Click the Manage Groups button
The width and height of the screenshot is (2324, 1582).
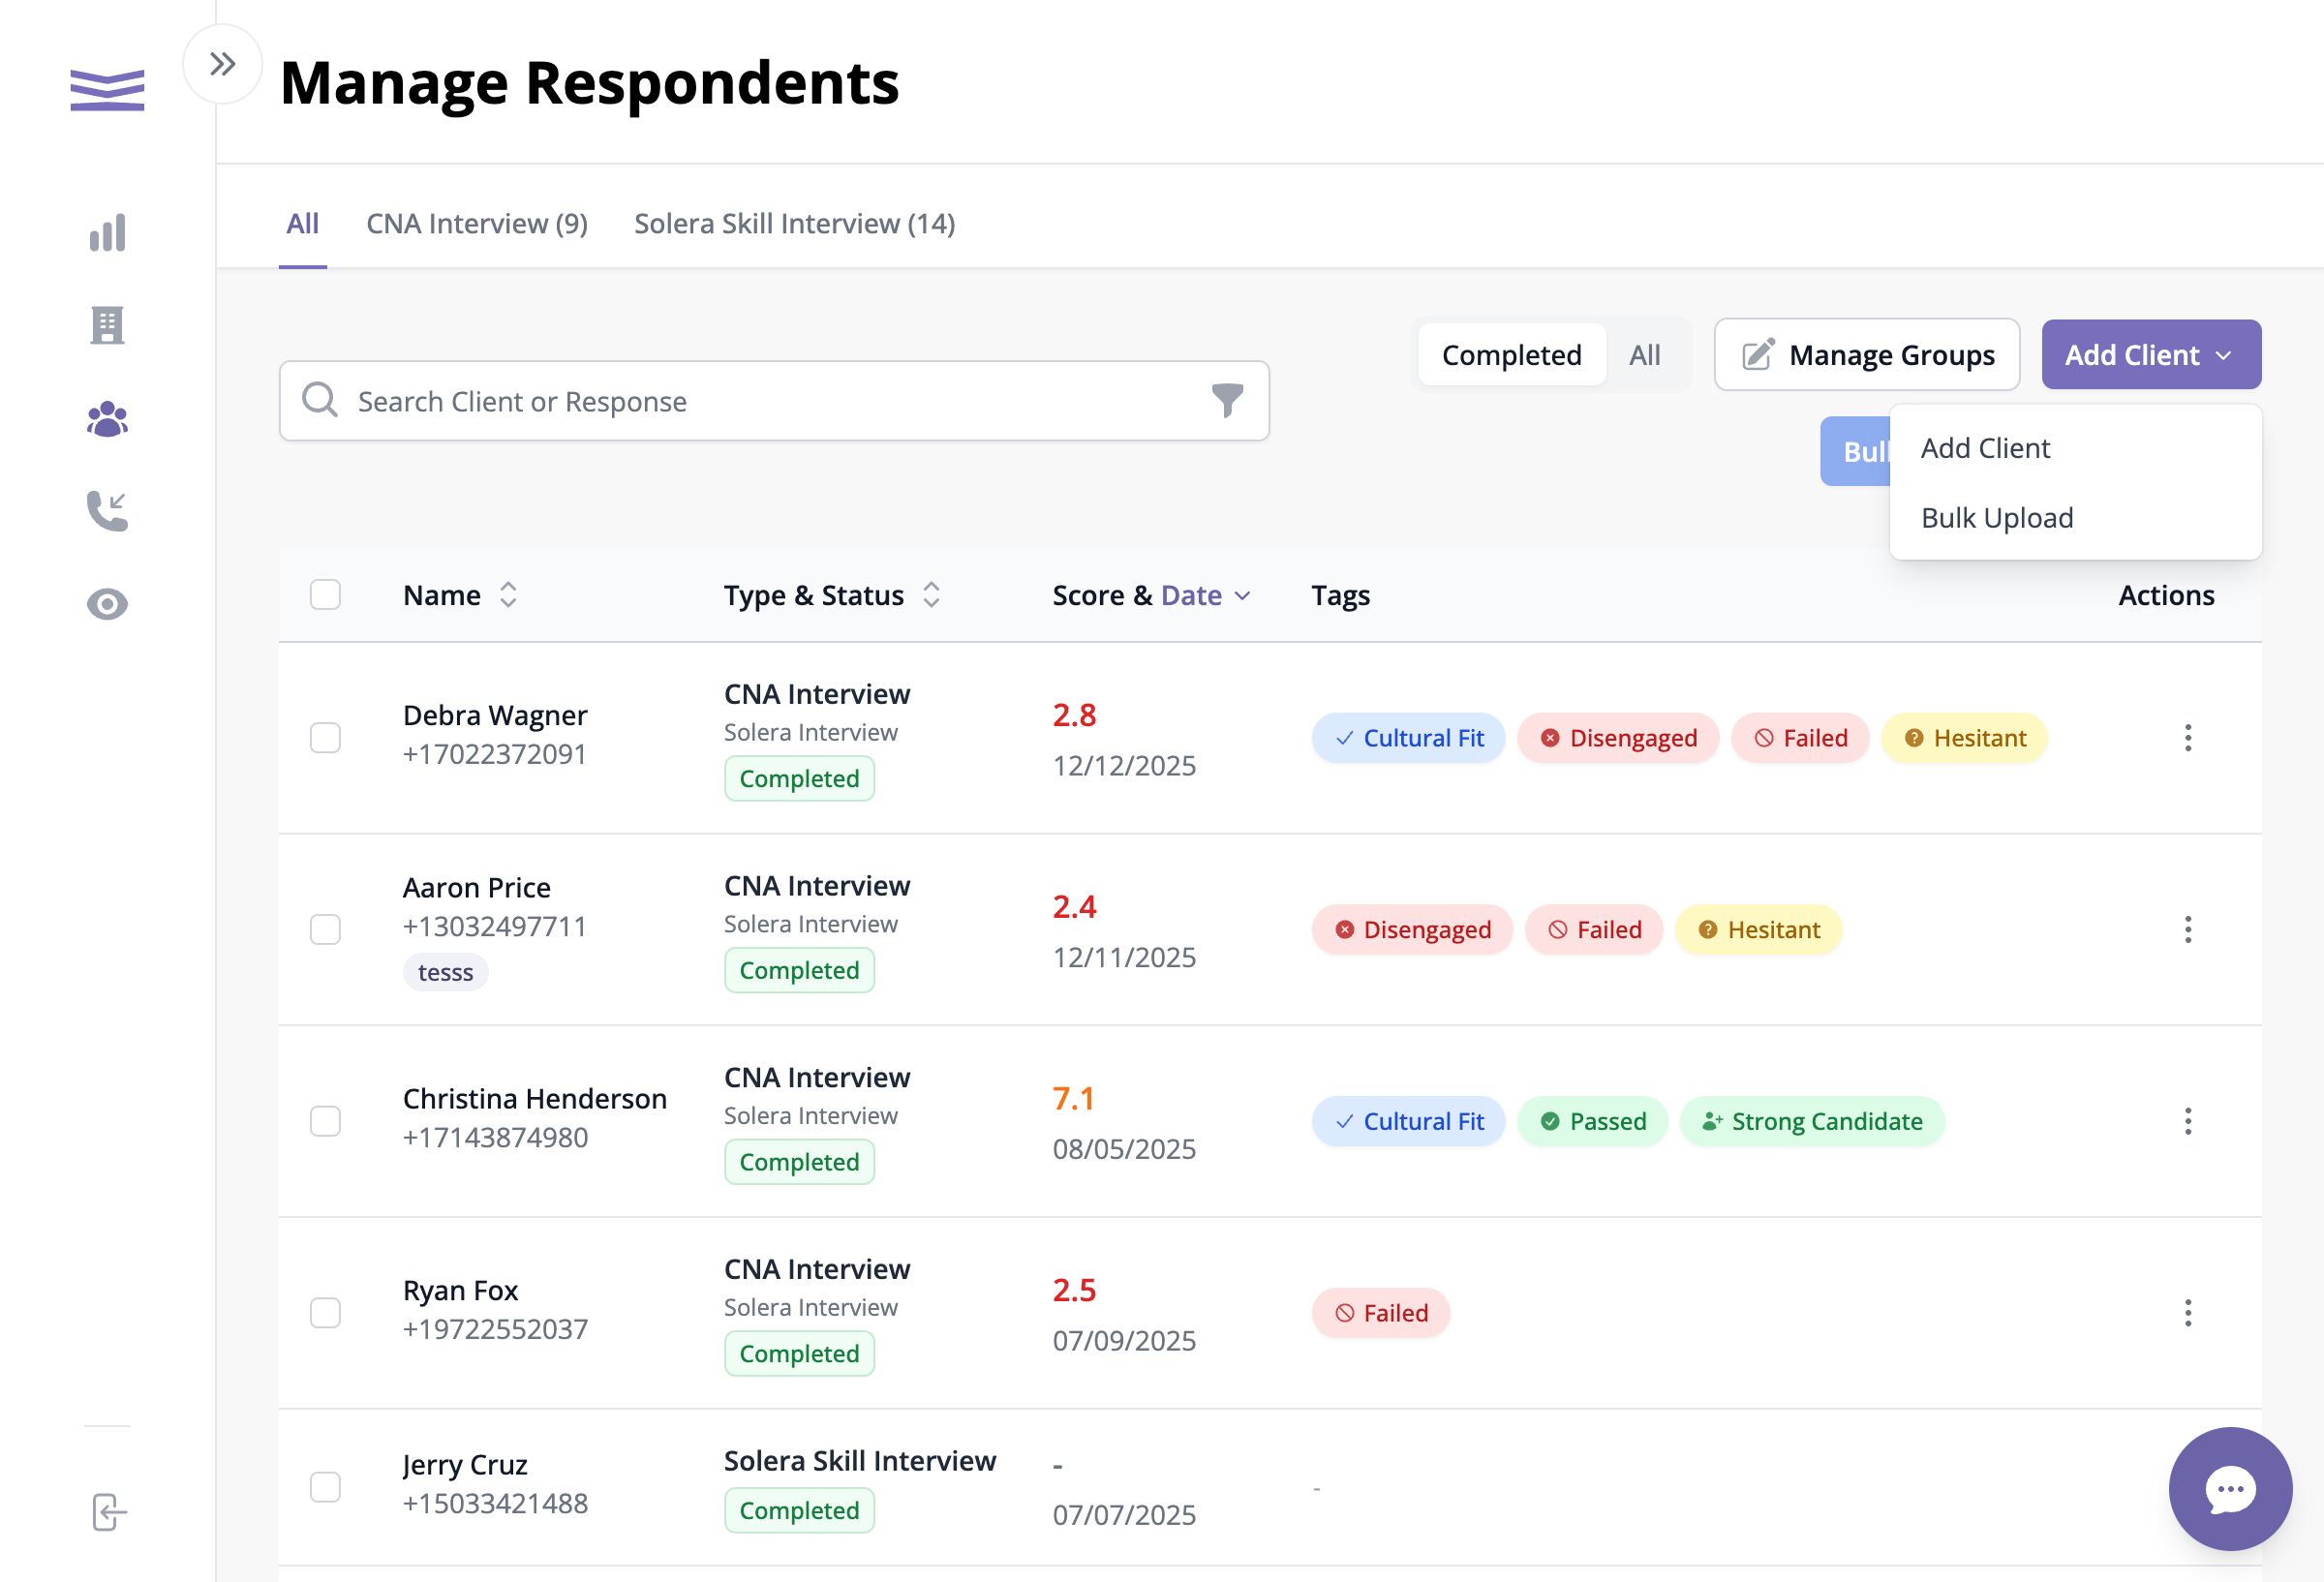[x=1866, y=355]
